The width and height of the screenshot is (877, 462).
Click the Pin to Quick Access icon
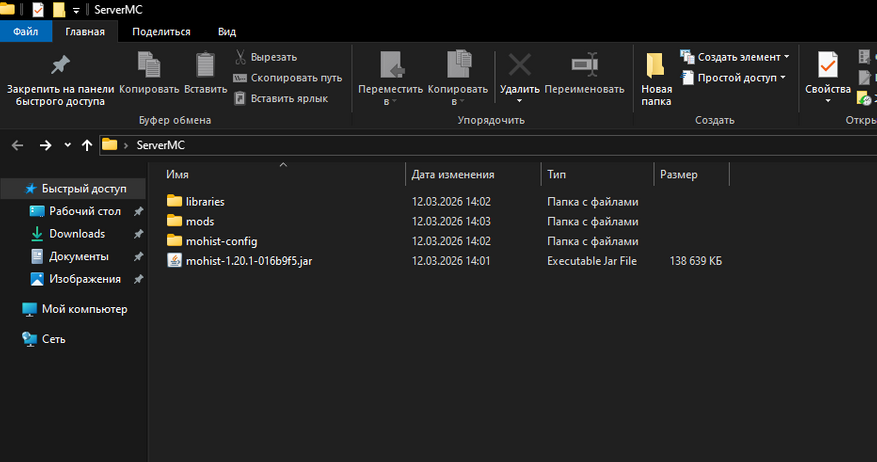point(60,66)
